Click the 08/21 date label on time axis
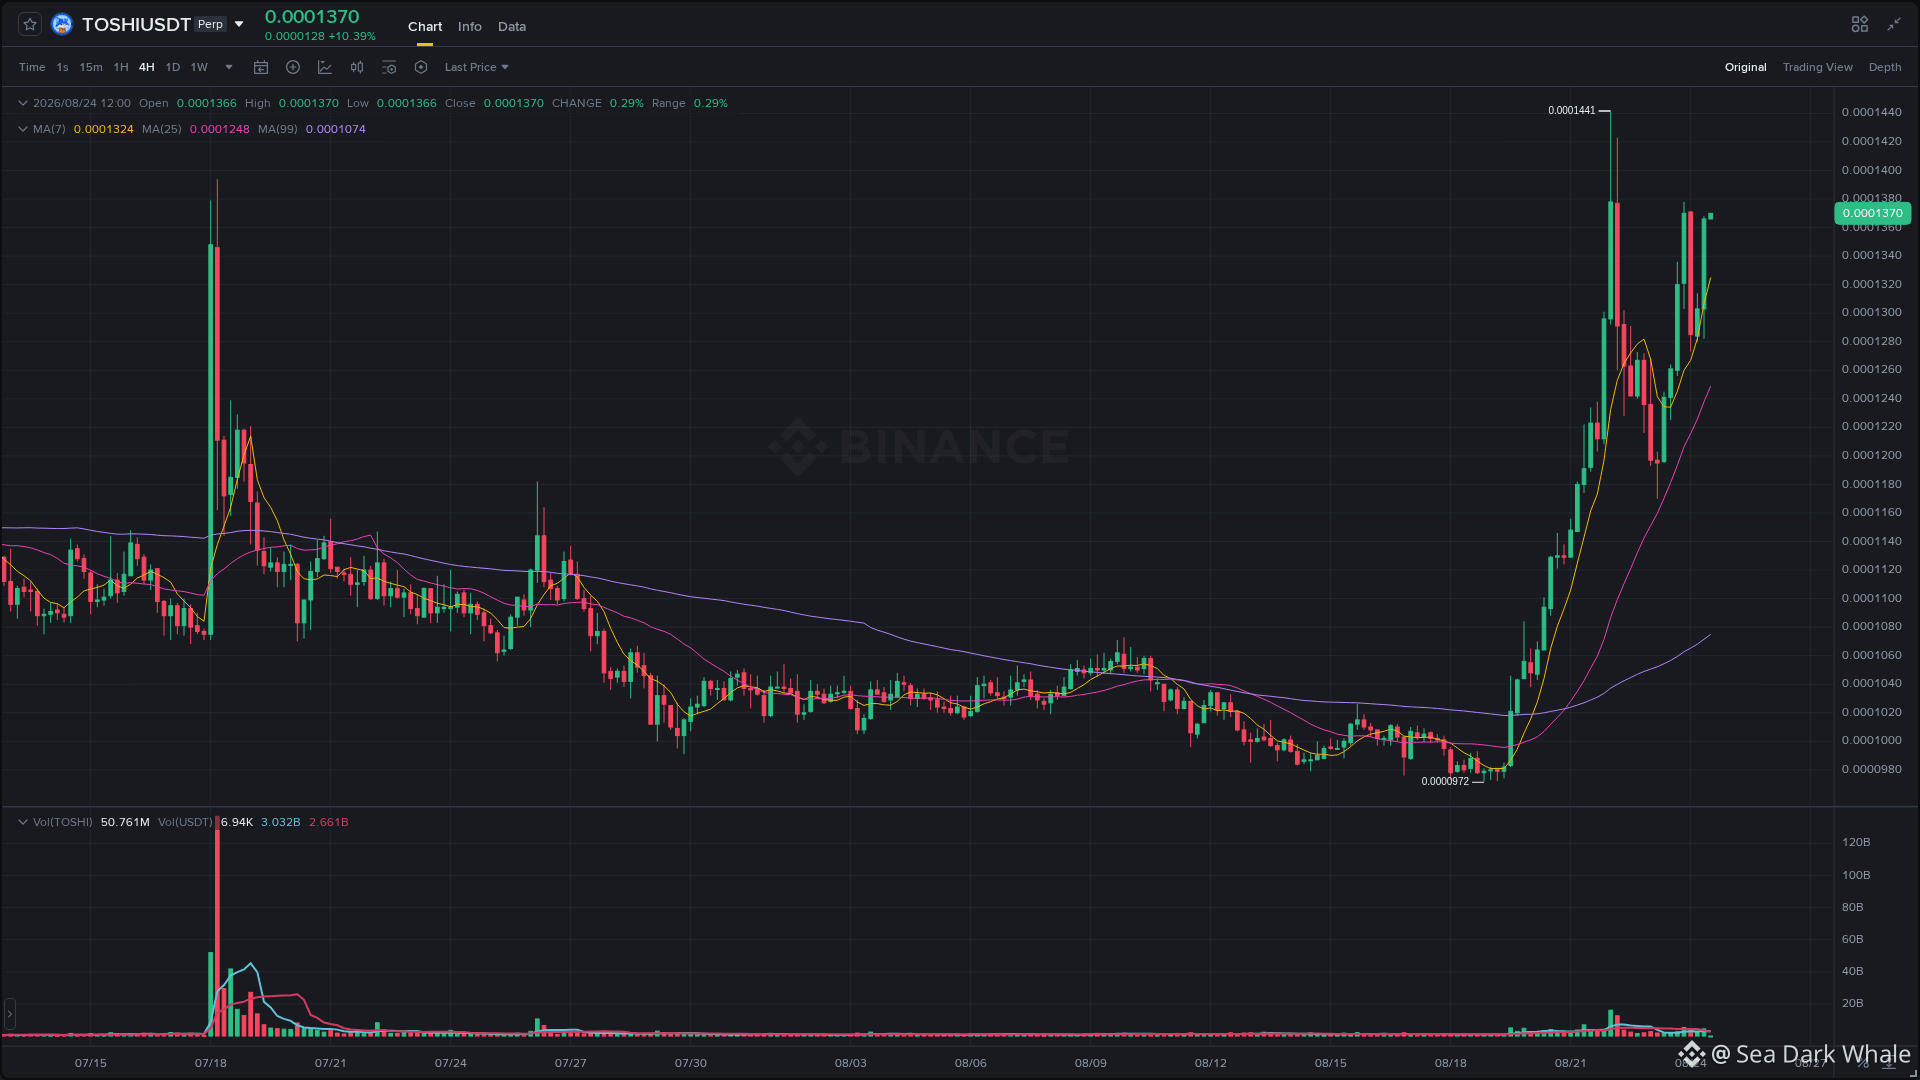The width and height of the screenshot is (1920, 1080). pos(1571,1063)
